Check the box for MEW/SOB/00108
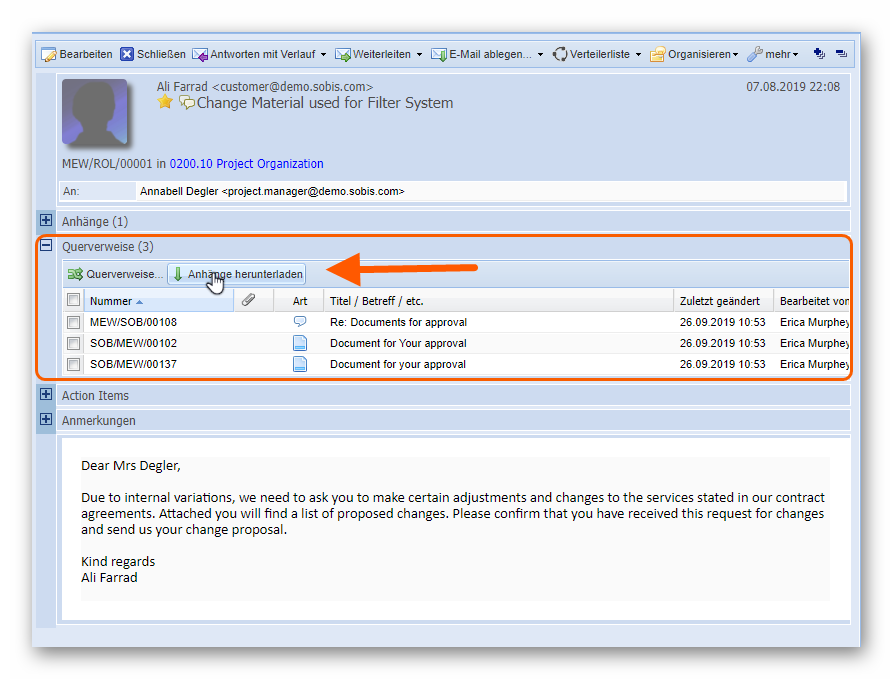 tap(73, 323)
